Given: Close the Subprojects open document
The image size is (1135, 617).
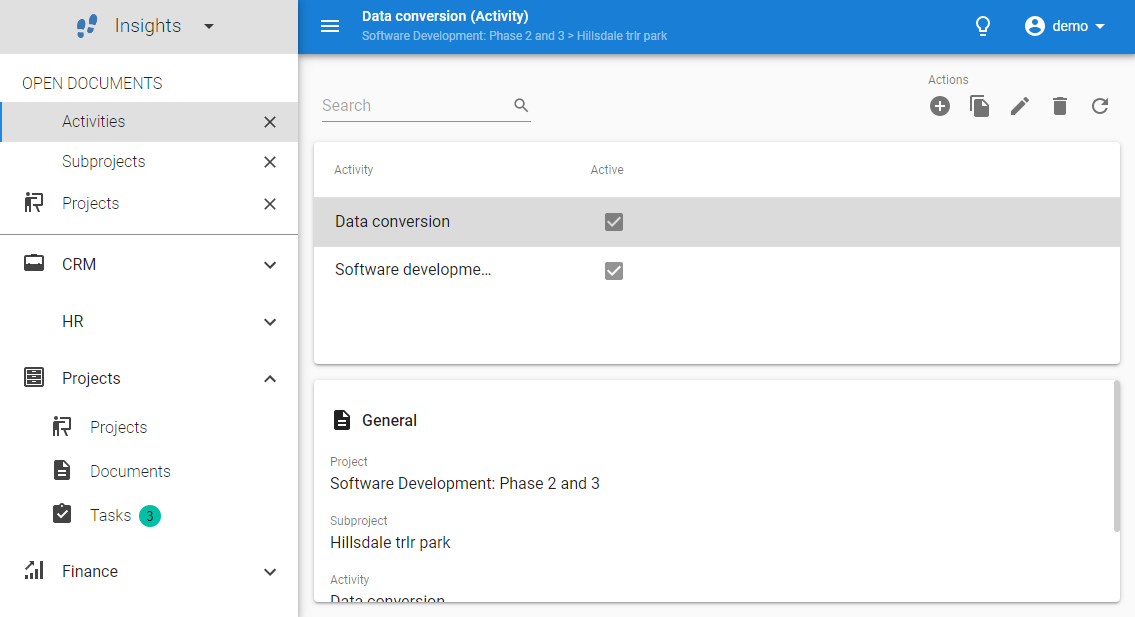Looking at the screenshot, I should (270, 162).
